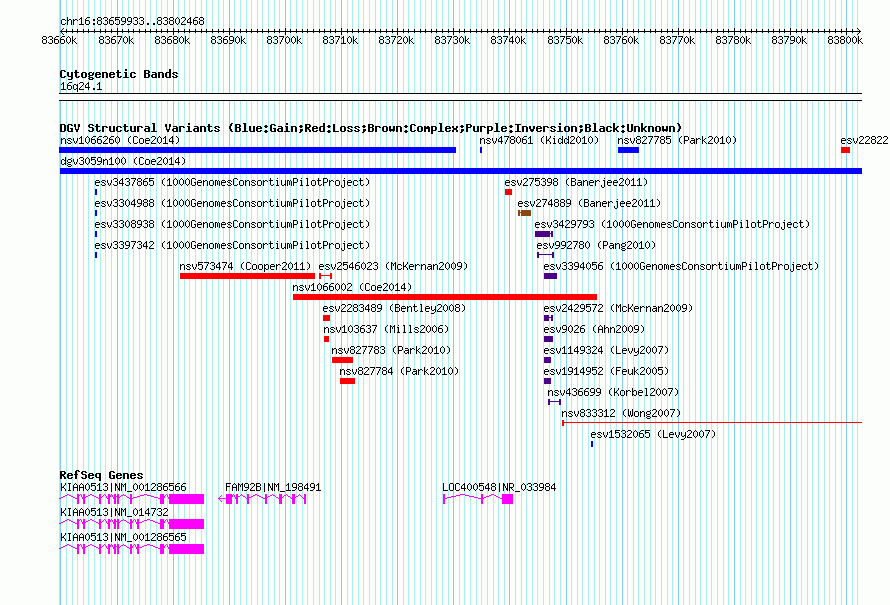Select the nsv833312 (Wong2007) red line
This screenshot has width=890, height=605.
pos(712,423)
